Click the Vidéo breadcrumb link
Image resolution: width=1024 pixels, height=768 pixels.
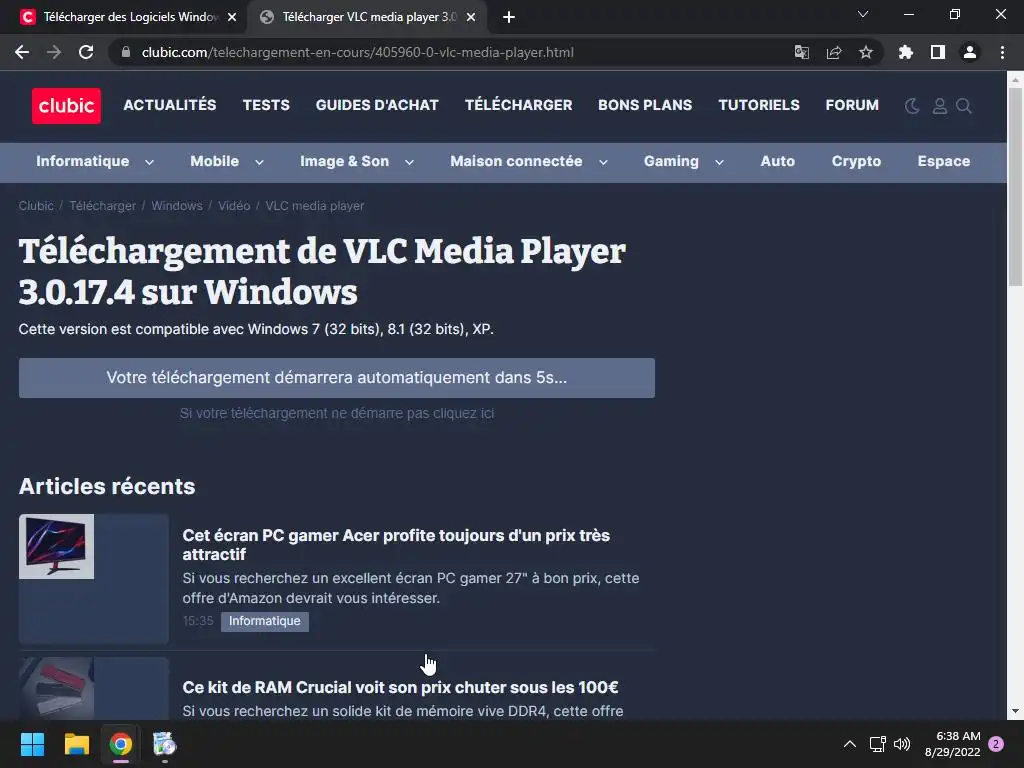(234, 206)
